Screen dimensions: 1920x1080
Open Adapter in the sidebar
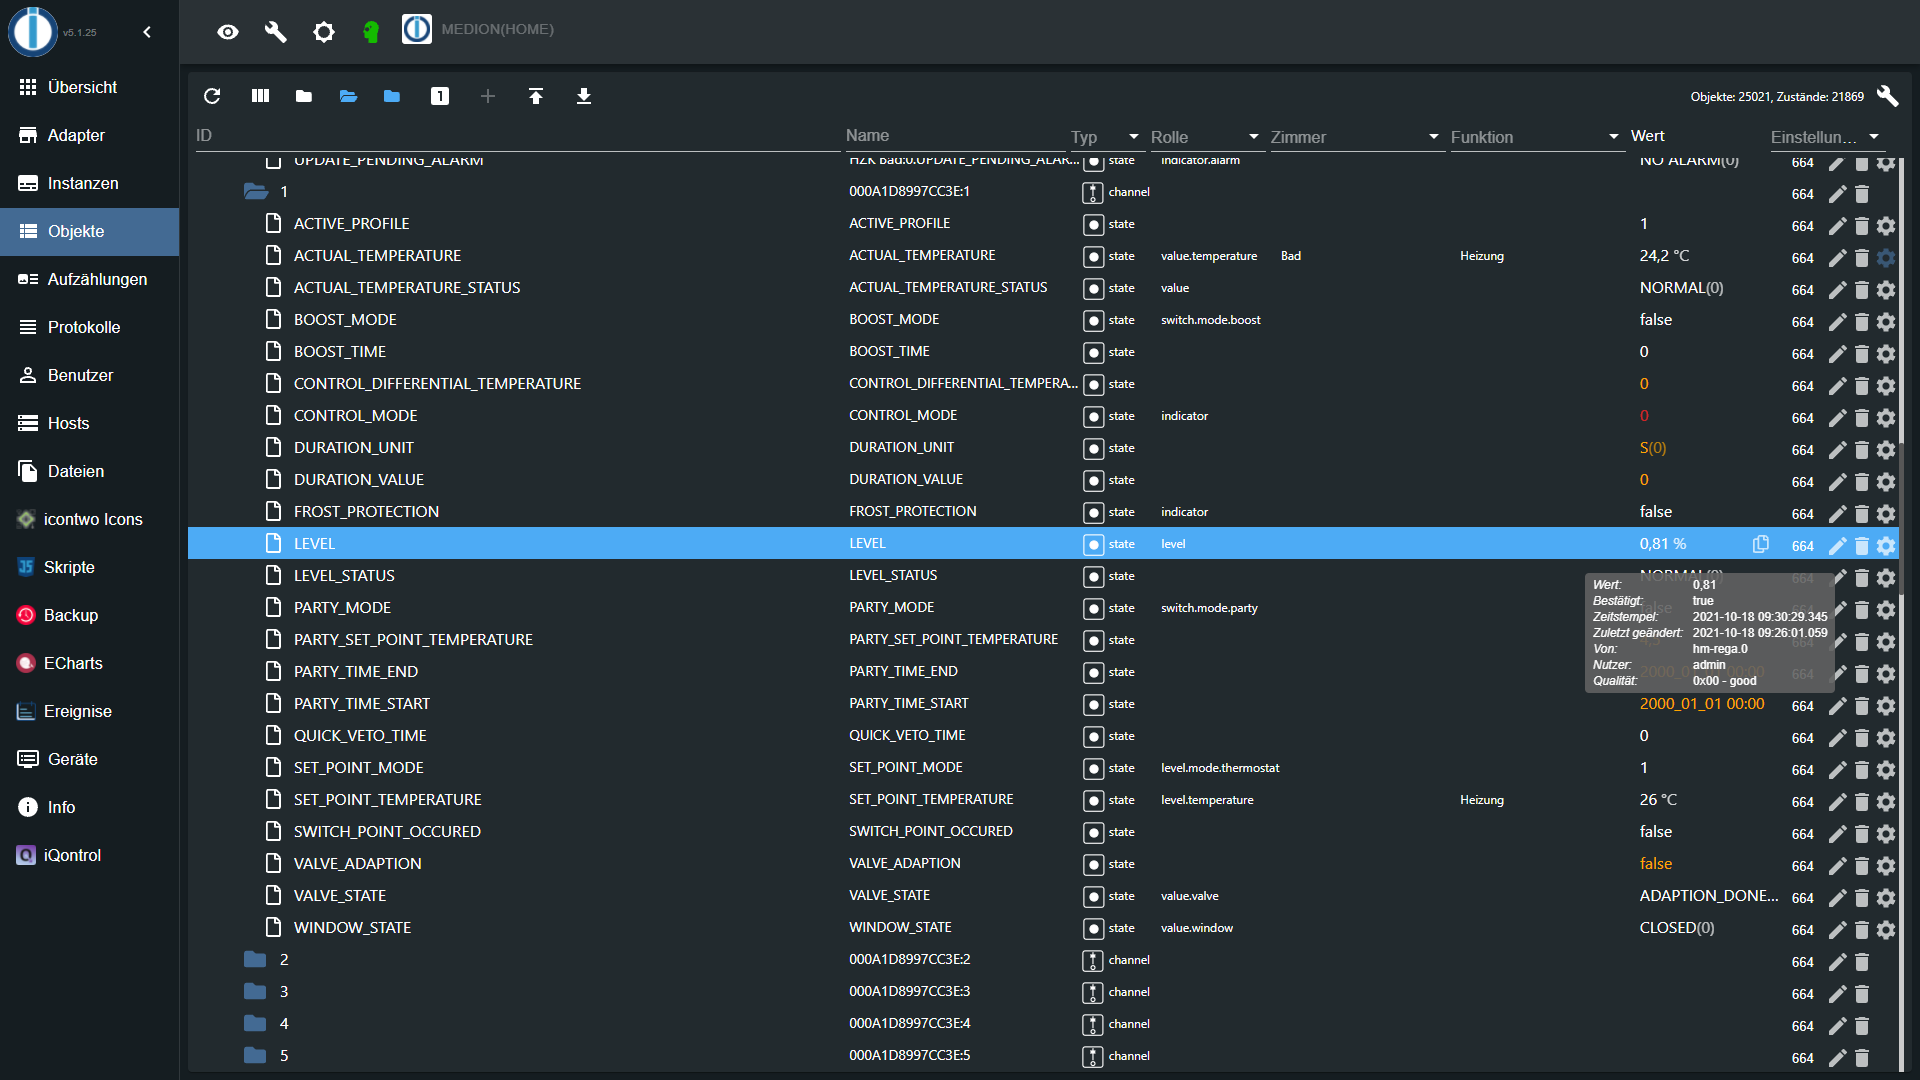[x=76, y=135]
